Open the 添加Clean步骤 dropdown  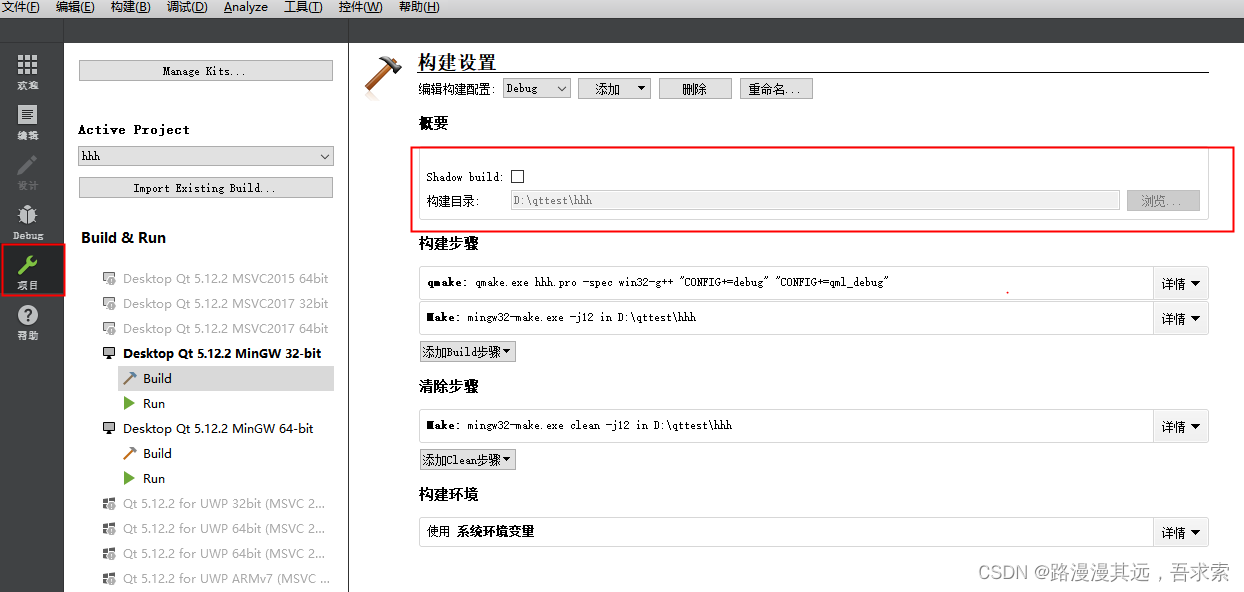coord(467,460)
